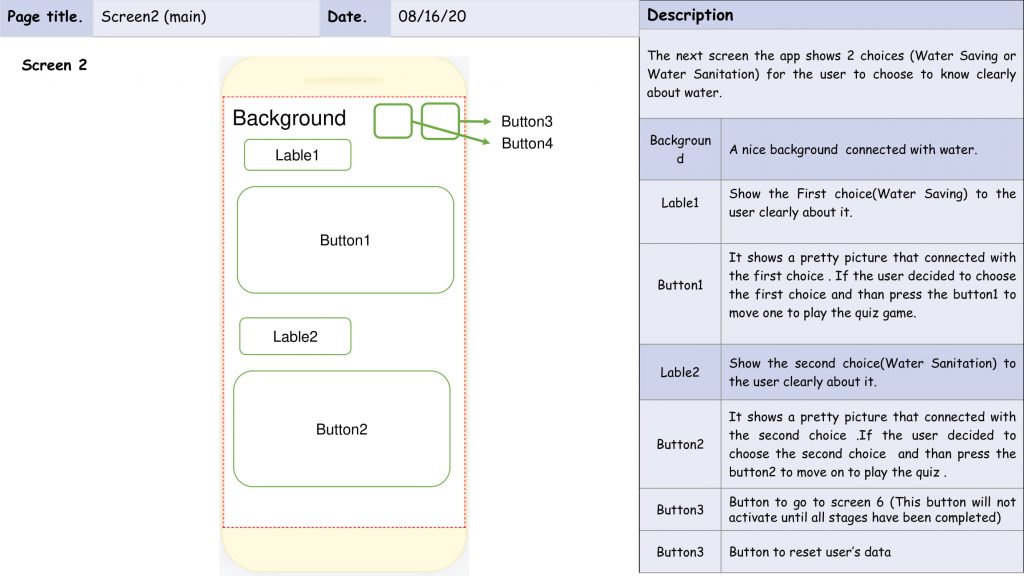Select the Lable2 box in the phone mockup
The image size is (1024, 576).
(x=295, y=336)
